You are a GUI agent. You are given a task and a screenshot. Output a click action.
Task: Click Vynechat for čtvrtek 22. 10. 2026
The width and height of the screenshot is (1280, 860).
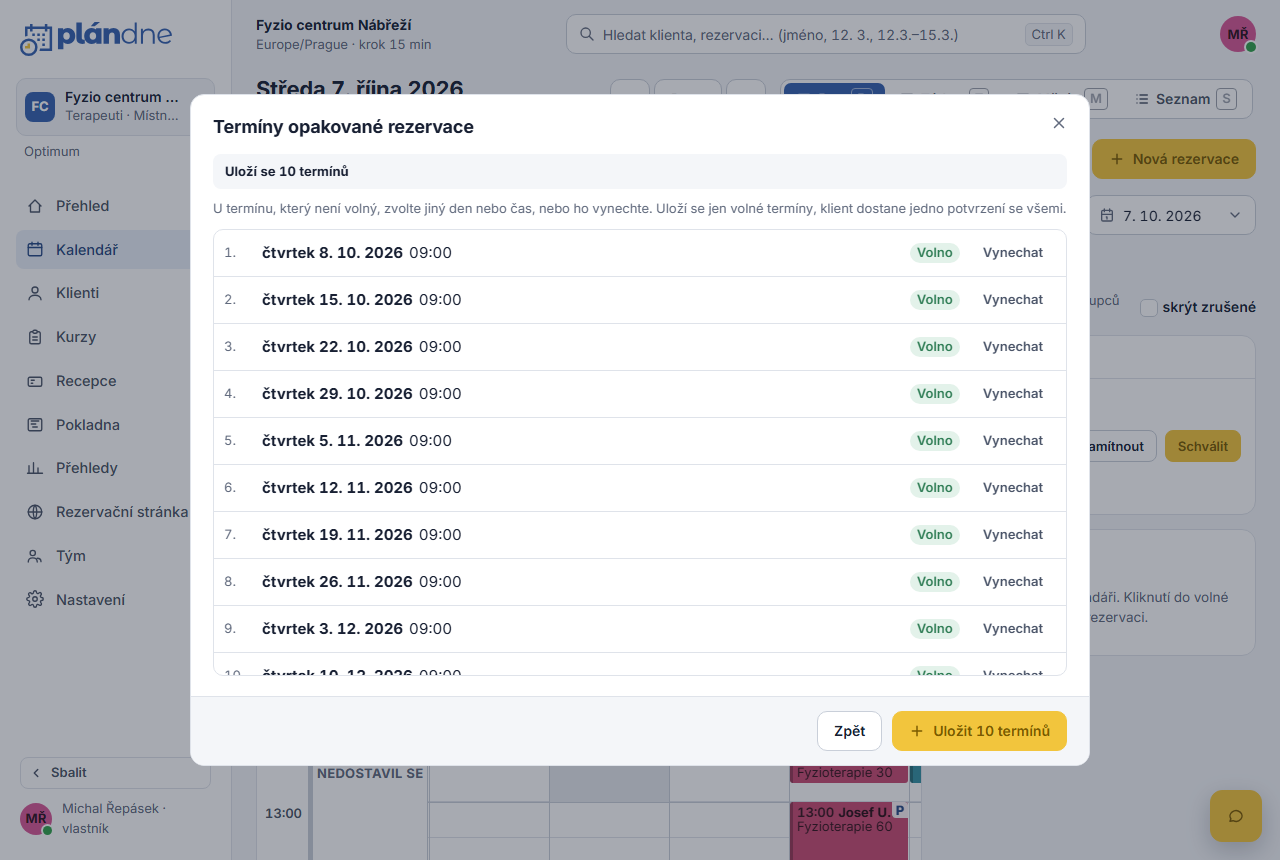pyautogui.click(x=1013, y=347)
